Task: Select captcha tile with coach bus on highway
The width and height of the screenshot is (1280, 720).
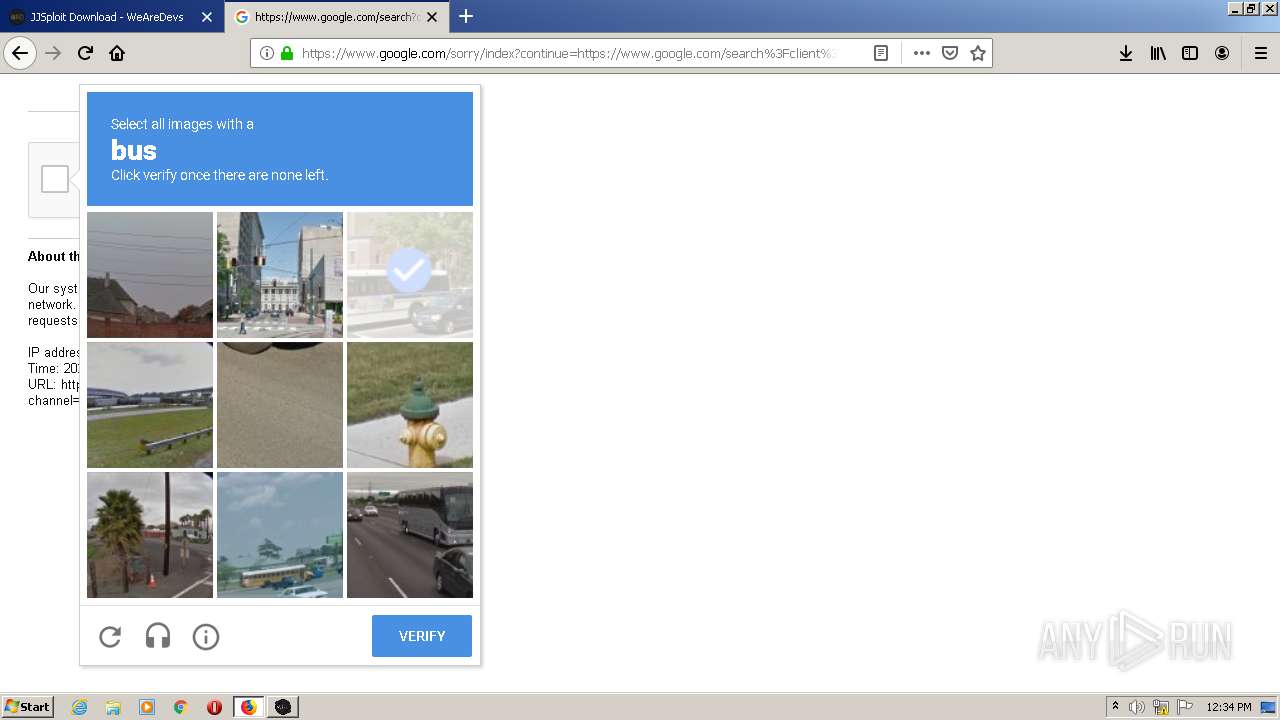Action: tap(410, 535)
